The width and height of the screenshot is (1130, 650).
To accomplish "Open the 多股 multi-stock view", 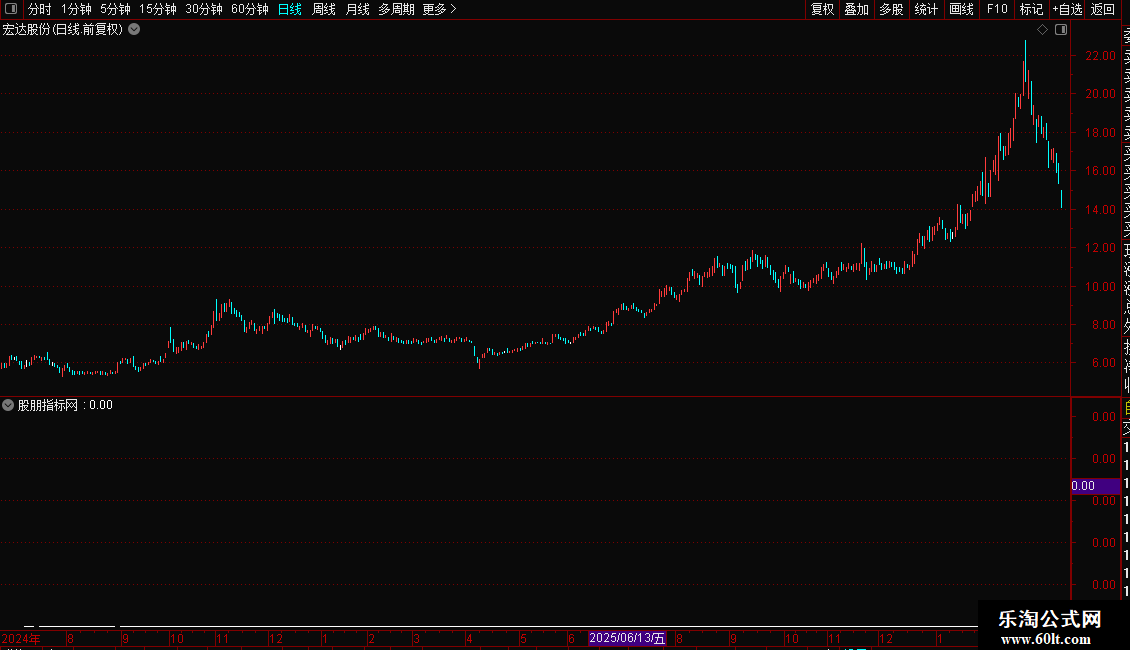I will point(891,9).
